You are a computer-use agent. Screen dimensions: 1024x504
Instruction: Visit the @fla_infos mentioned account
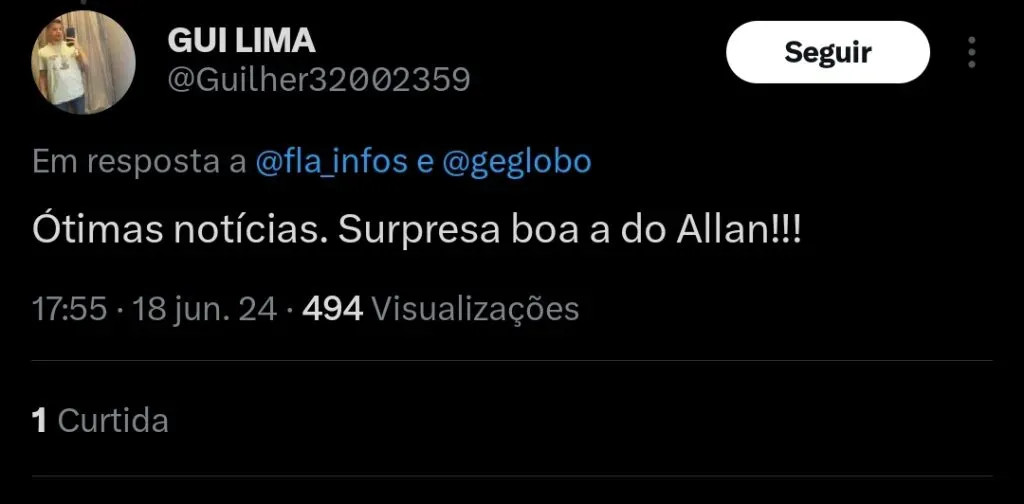pyautogui.click(x=331, y=162)
